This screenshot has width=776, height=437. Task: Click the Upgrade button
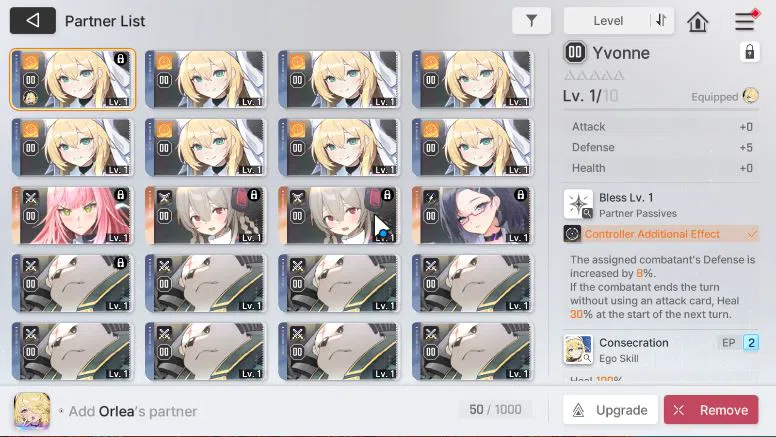[x=610, y=410]
